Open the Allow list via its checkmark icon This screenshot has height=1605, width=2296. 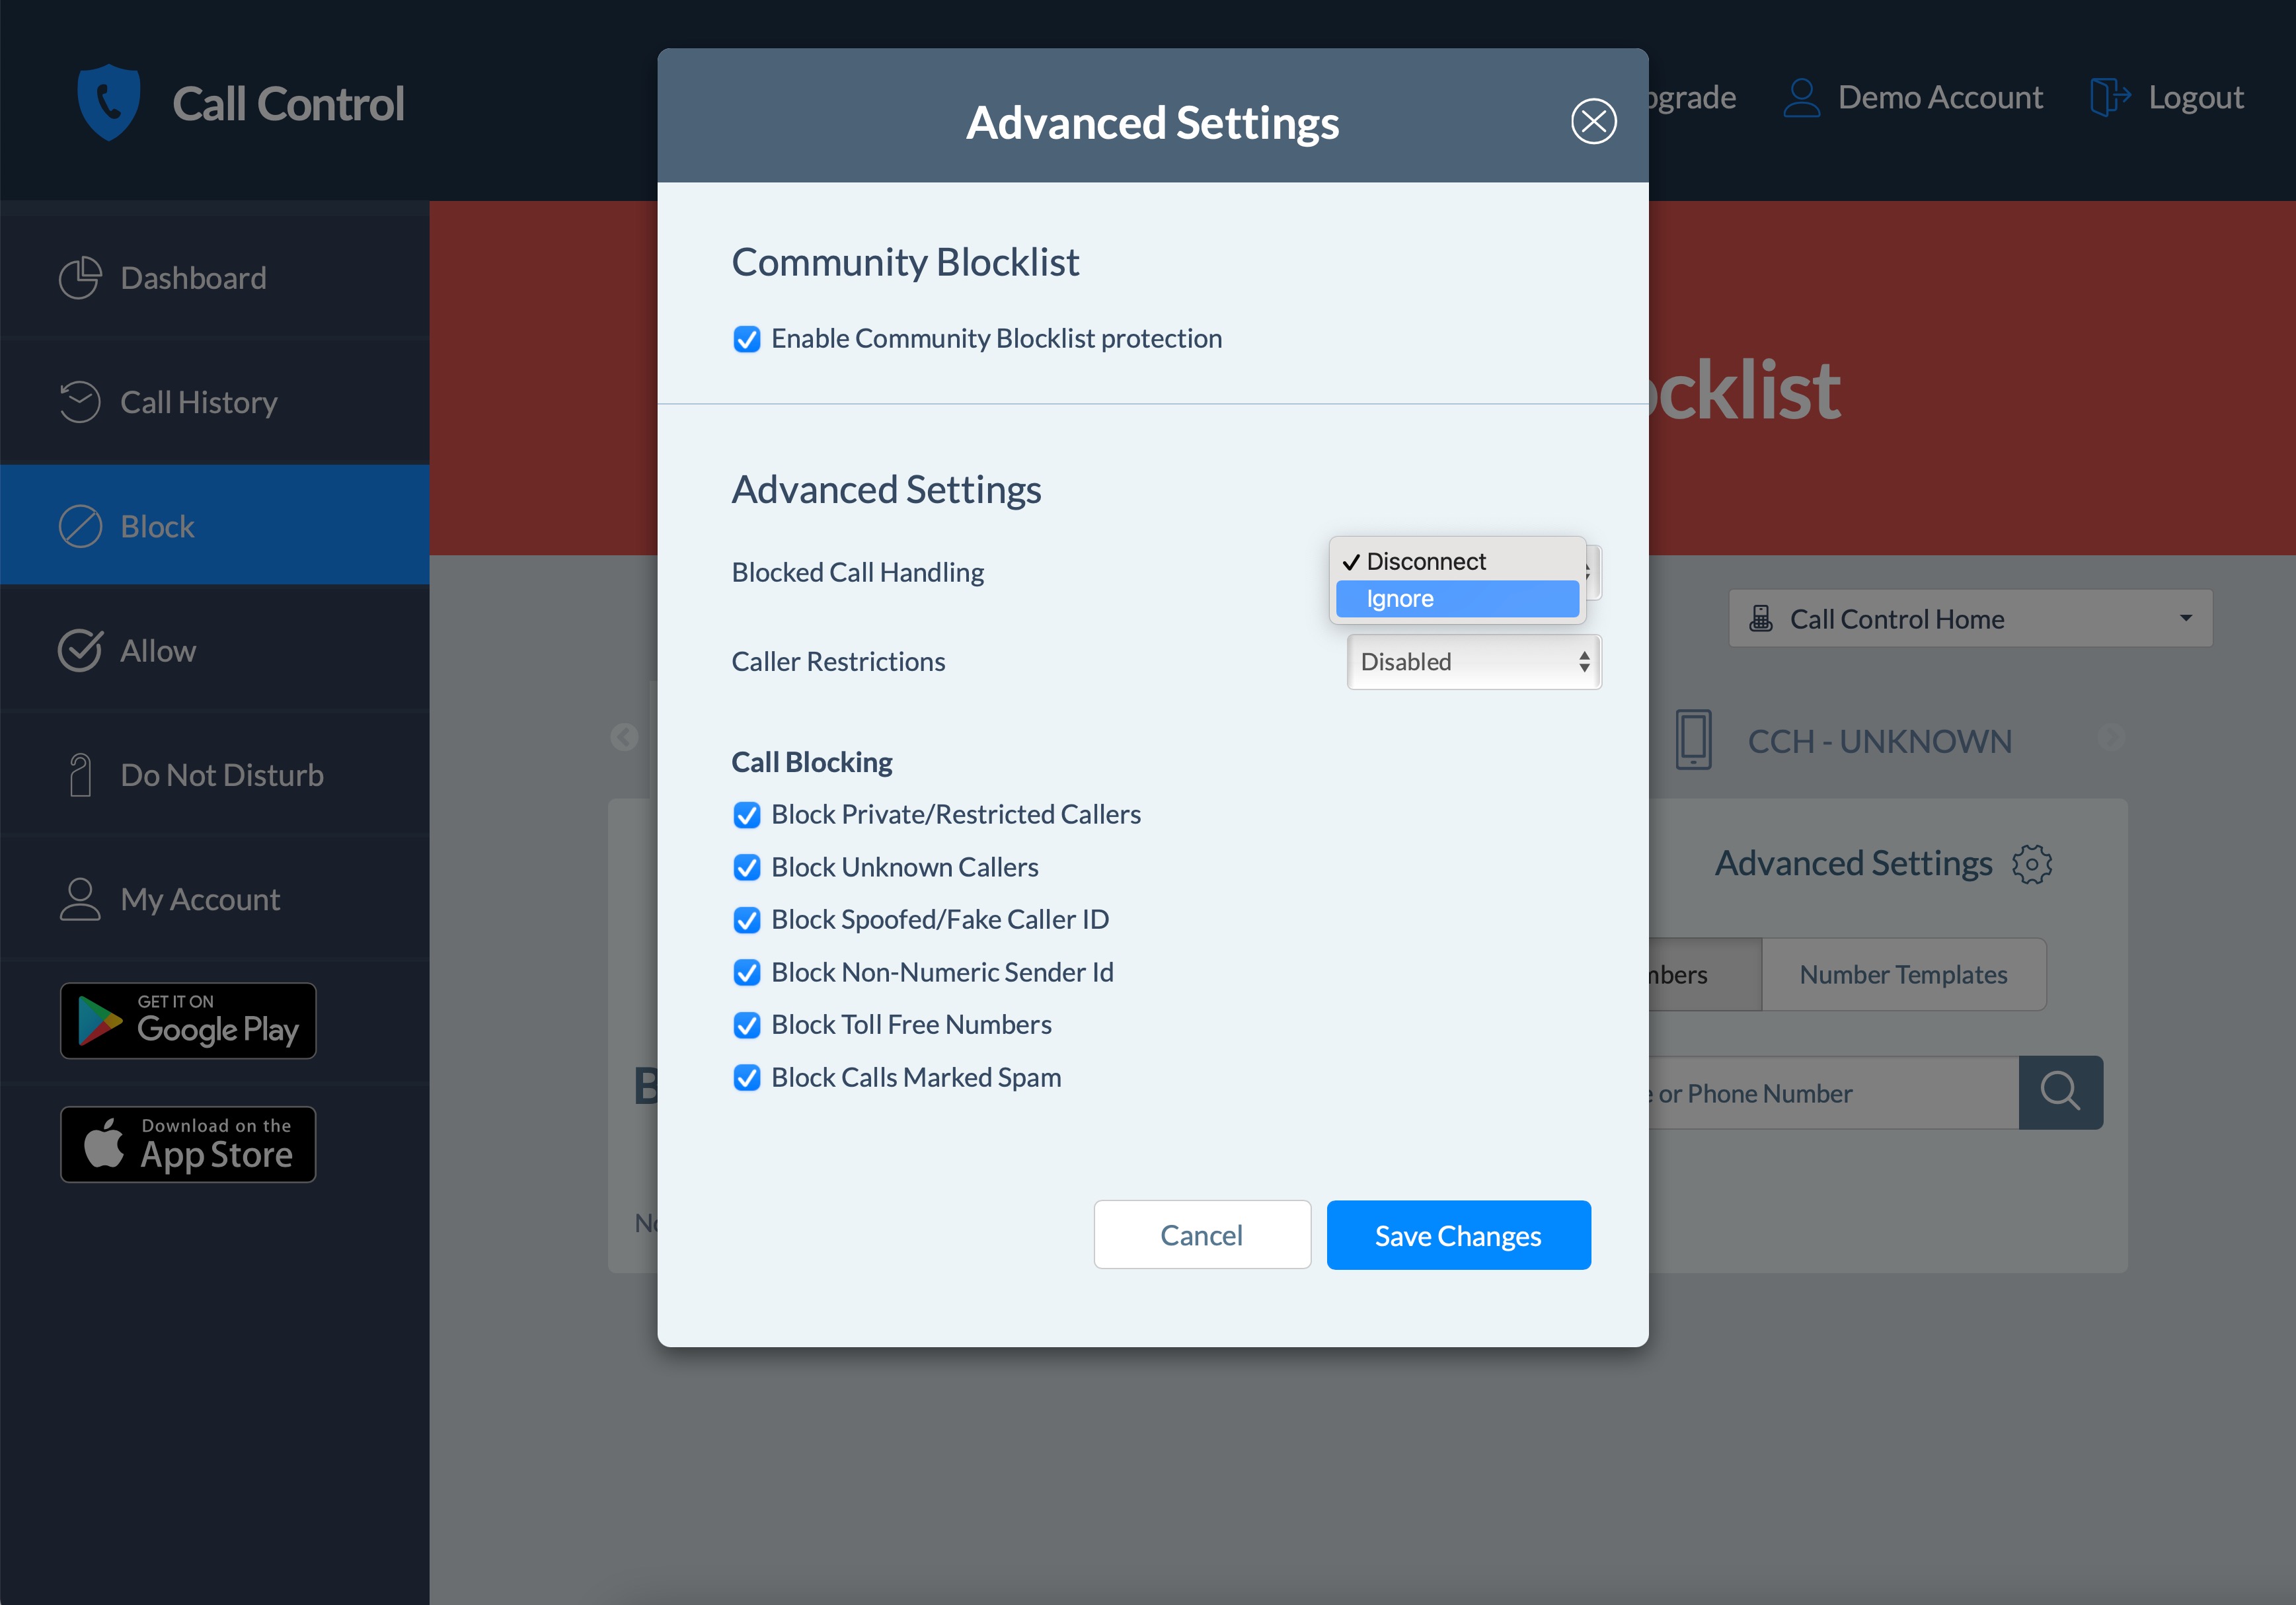(82, 650)
